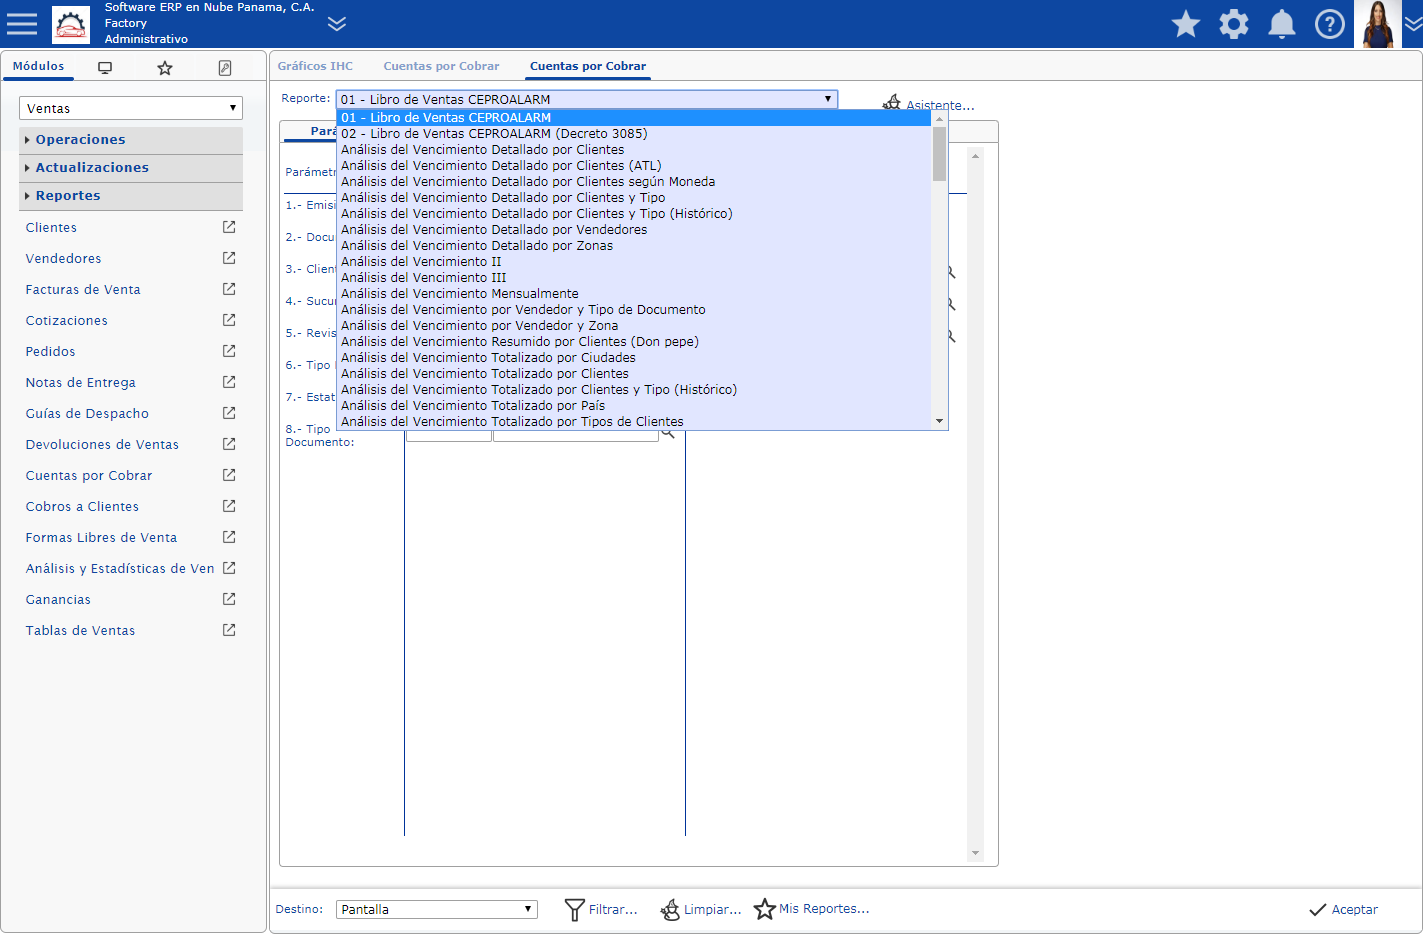Switch to the Gráficos IHC tab

tap(315, 66)
